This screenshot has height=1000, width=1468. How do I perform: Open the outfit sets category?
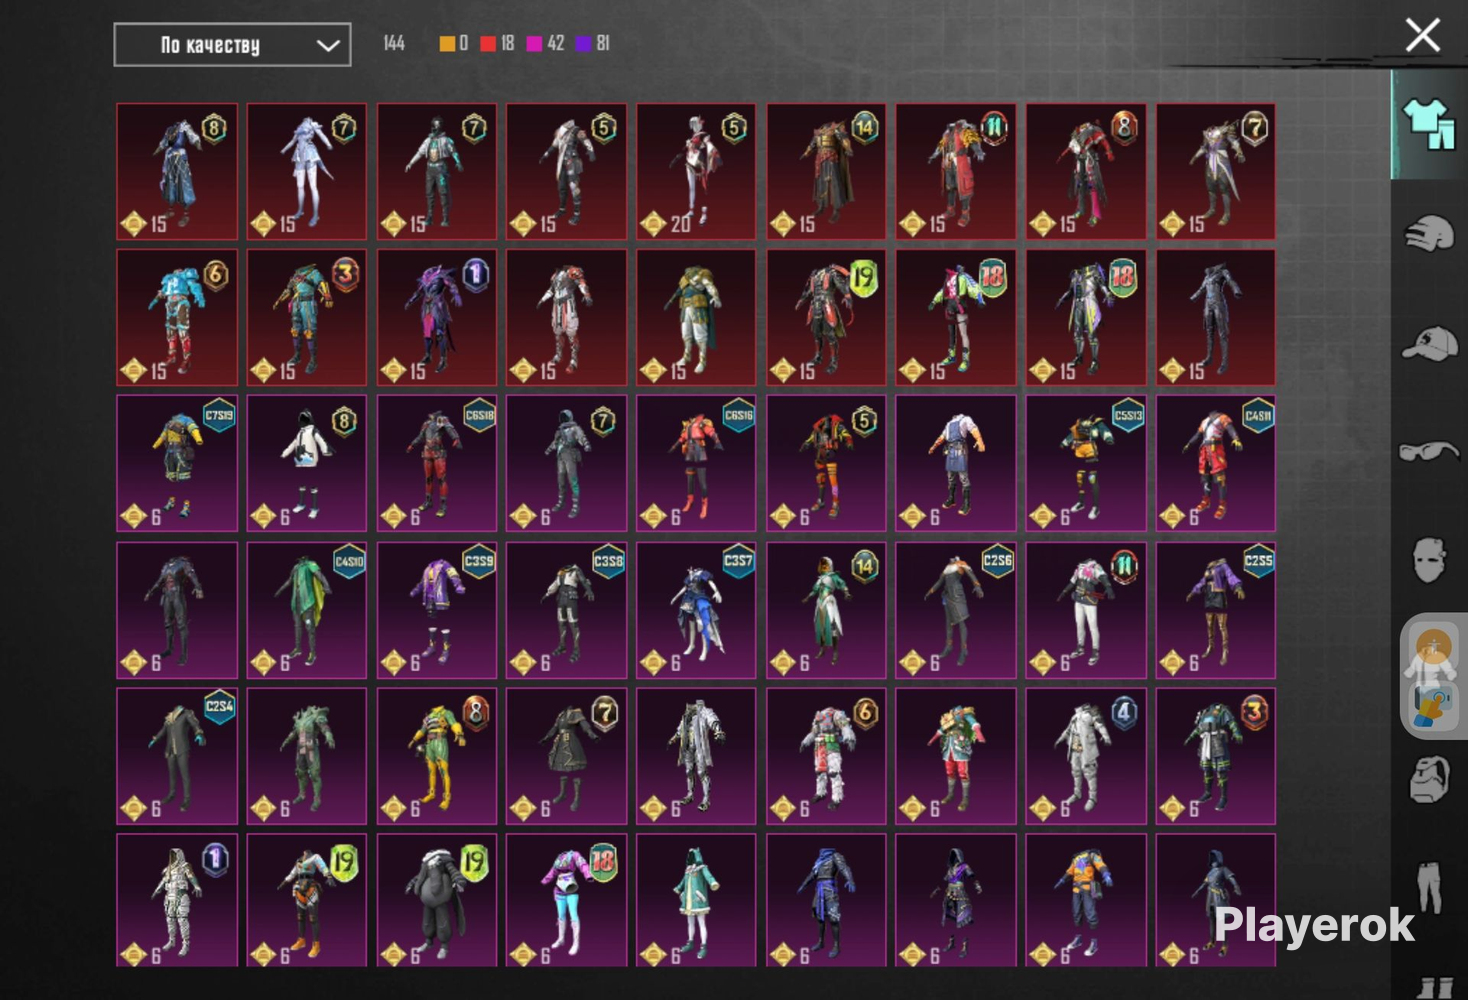[x=1427, y=124]
